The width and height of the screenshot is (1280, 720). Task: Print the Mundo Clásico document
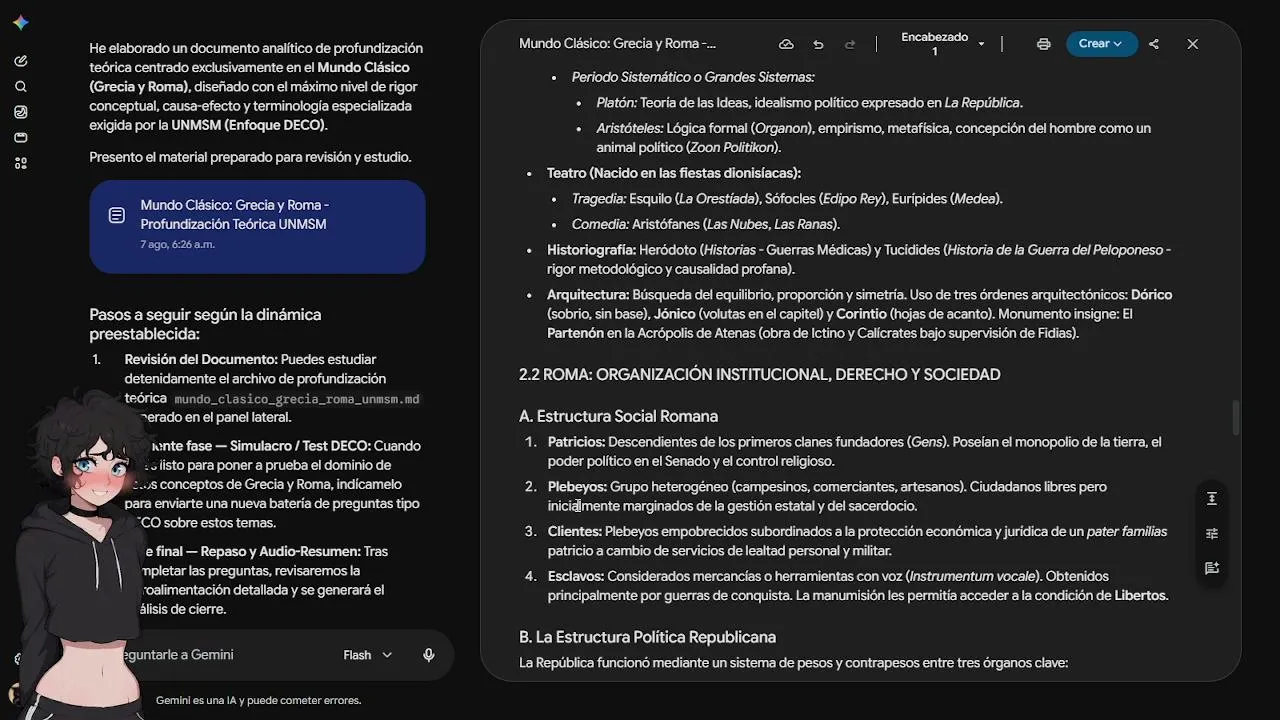click(x=1044, y=44)
